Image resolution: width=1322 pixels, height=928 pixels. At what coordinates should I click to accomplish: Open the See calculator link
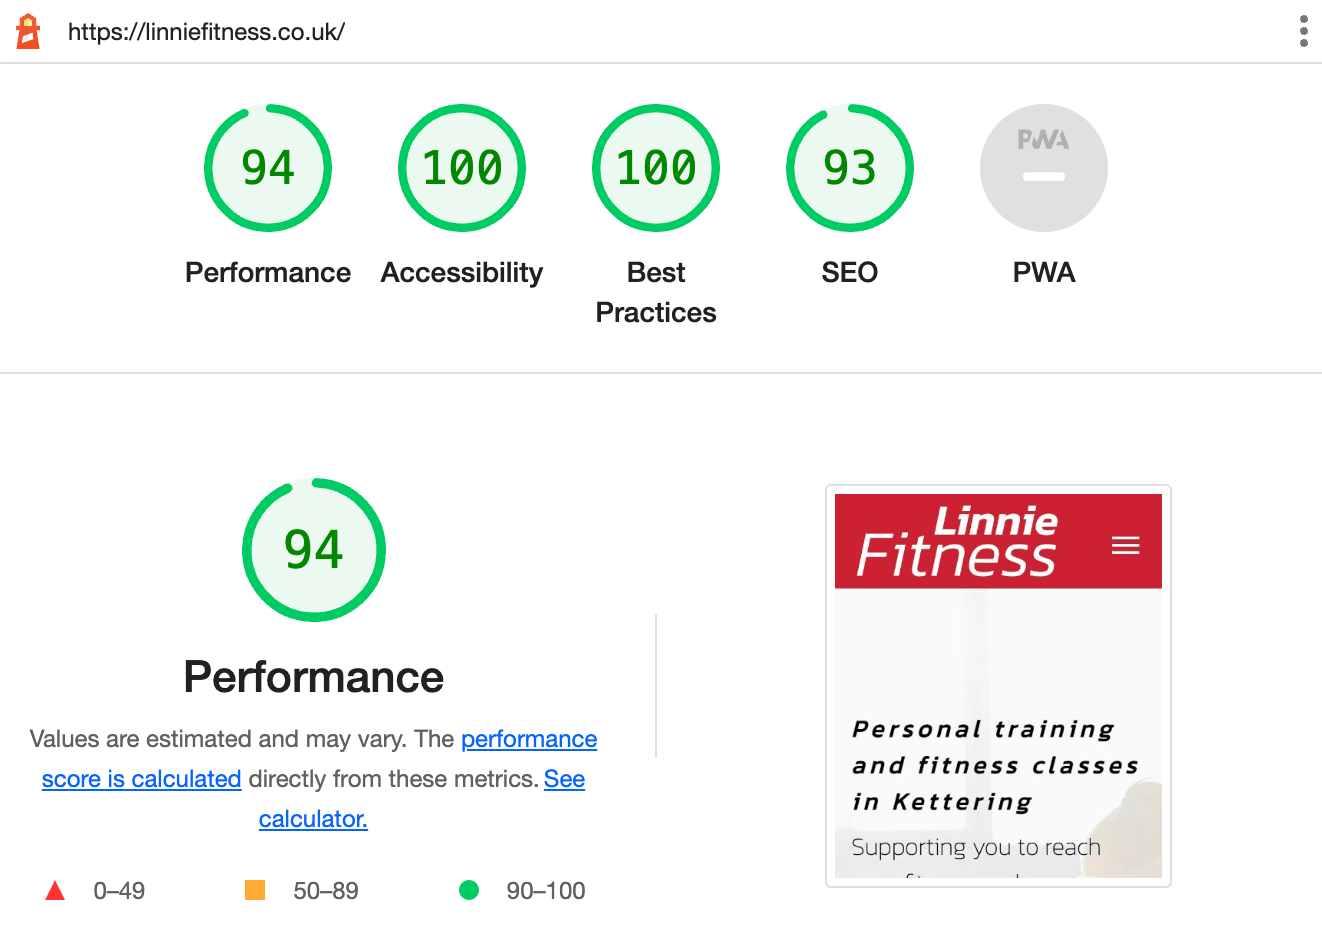tap(313, 819)
